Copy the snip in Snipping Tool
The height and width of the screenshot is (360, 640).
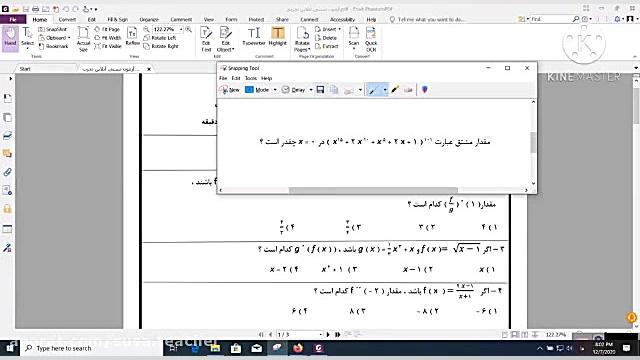[334, 90]
